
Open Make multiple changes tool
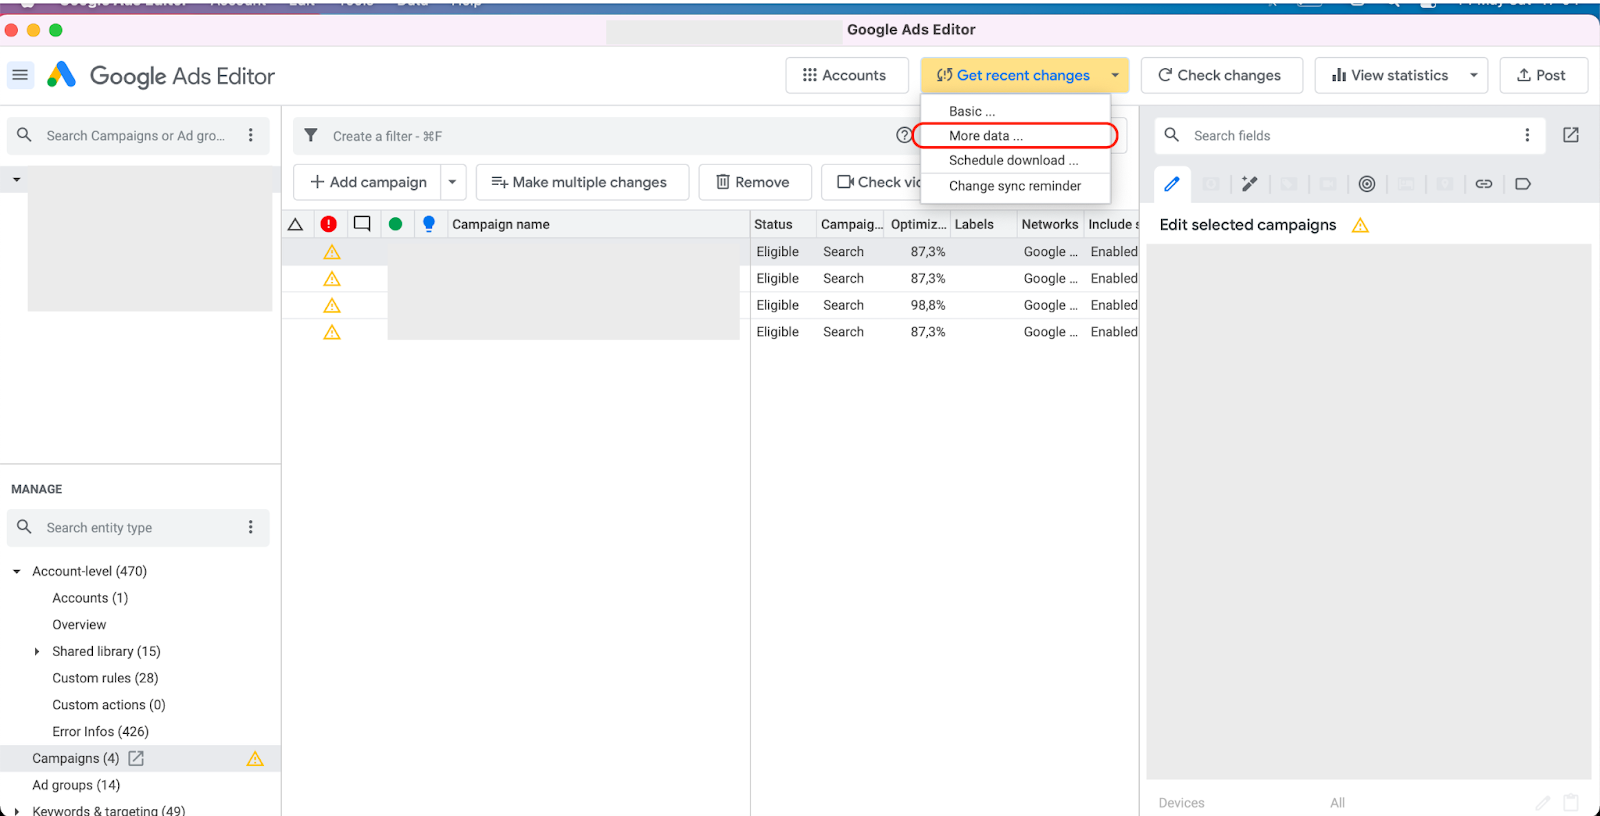582,182
